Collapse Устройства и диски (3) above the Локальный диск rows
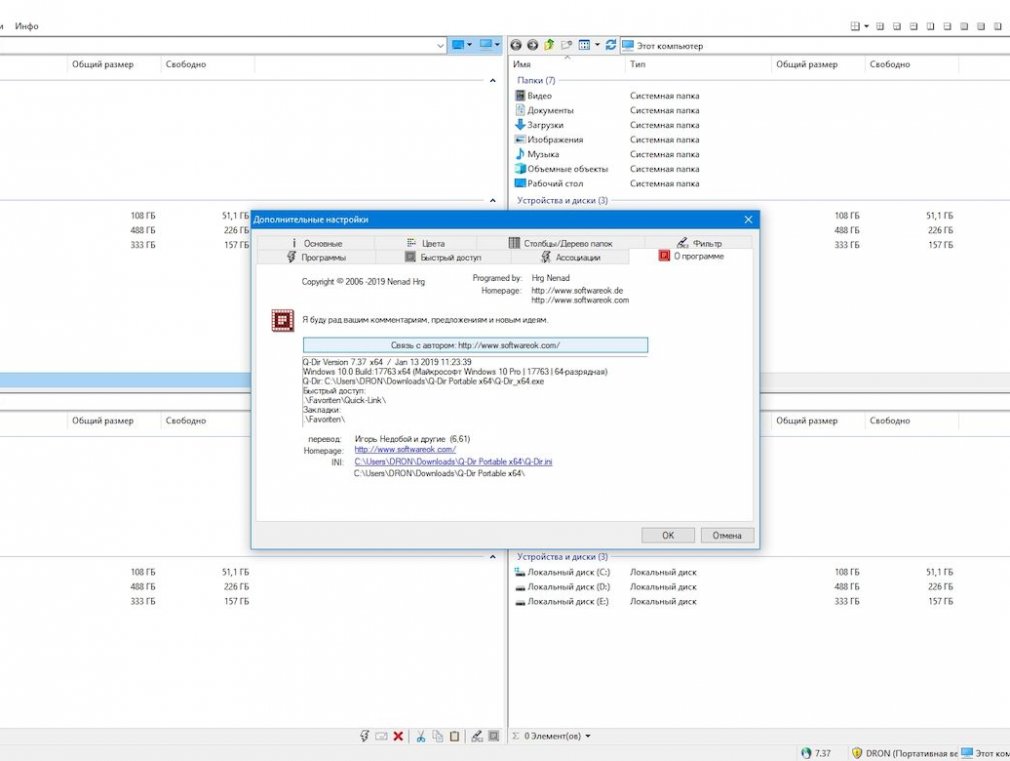This screenshot has height=761, width=1010. 562,557
